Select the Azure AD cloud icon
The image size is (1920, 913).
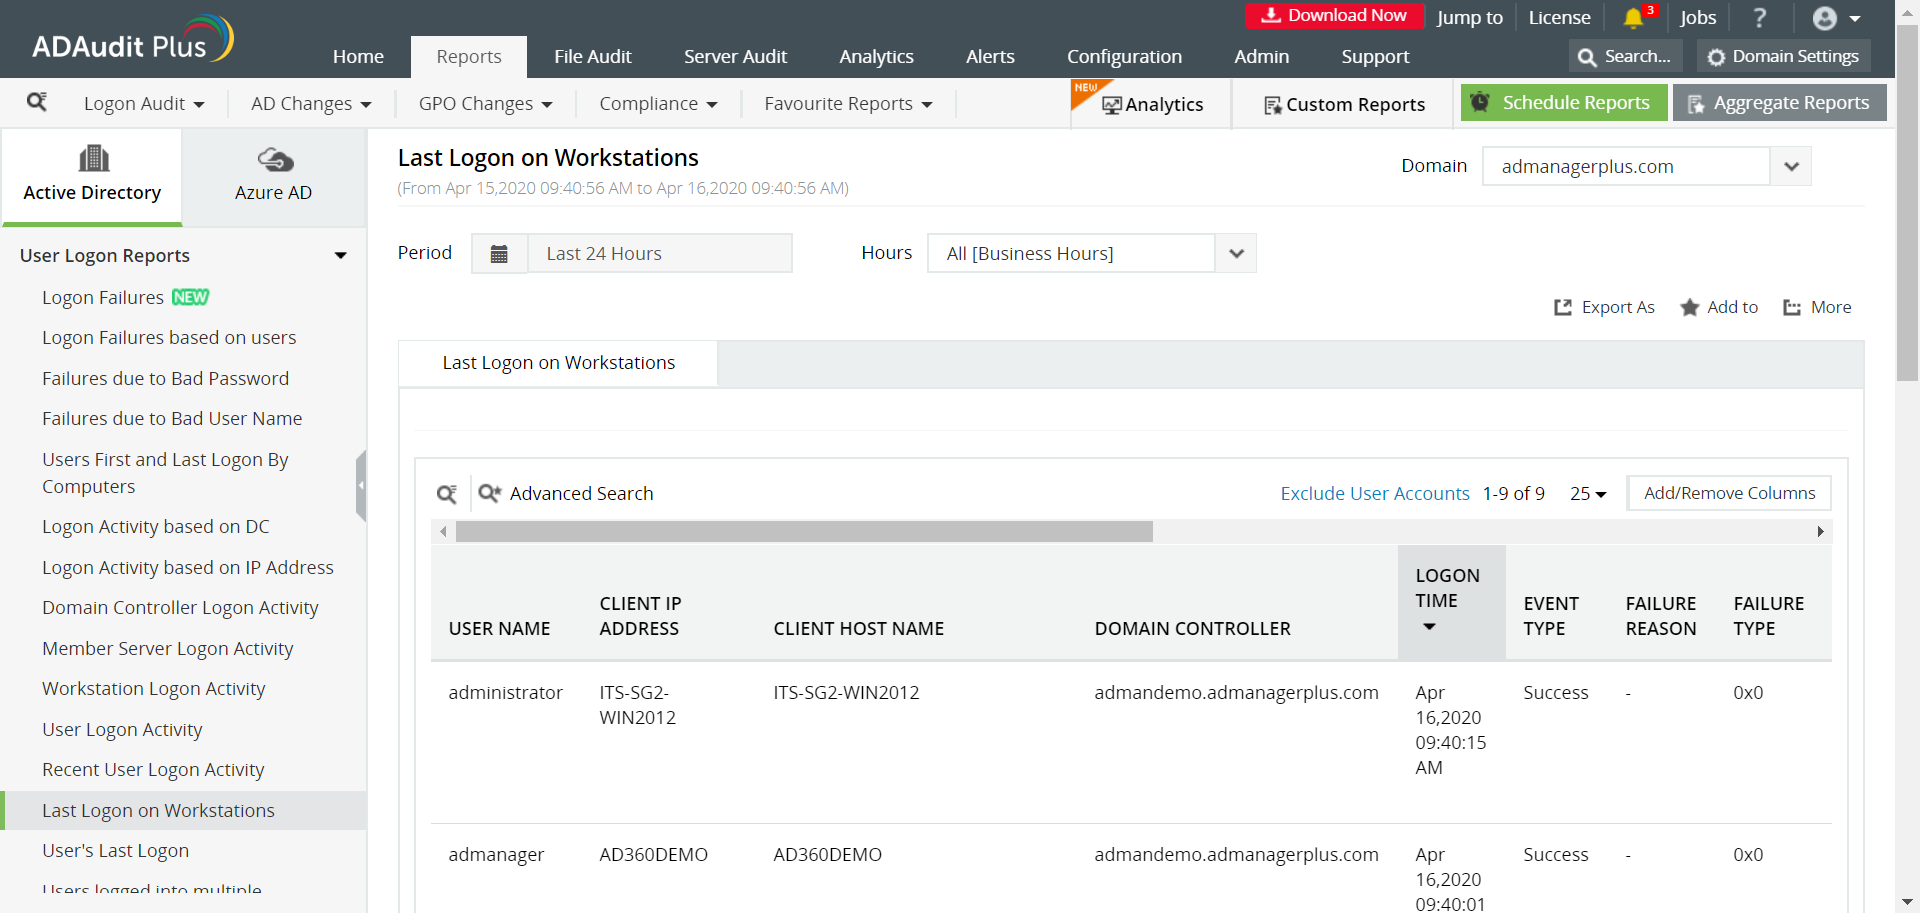click(273, 160)
